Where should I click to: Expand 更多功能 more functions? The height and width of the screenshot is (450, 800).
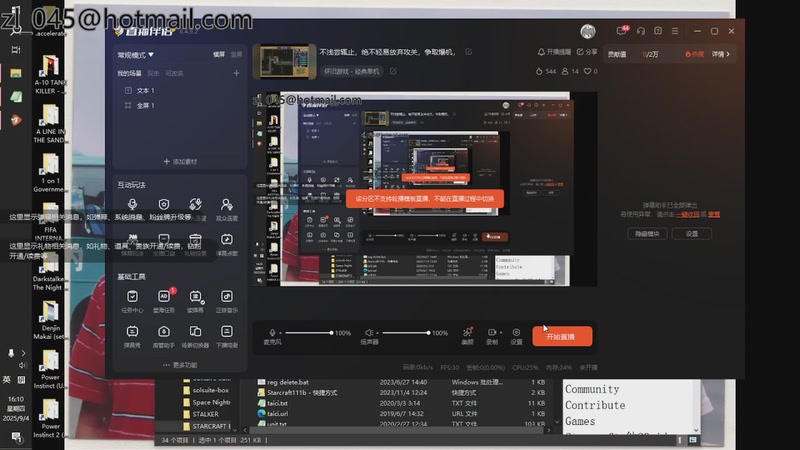click(180, 365)
